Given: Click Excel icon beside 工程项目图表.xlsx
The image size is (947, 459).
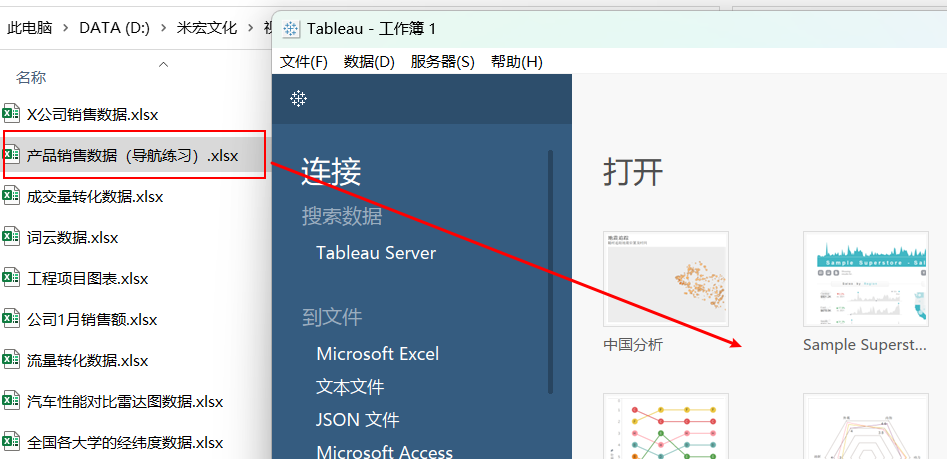Looking at the screenshot, I should point(12,278).
